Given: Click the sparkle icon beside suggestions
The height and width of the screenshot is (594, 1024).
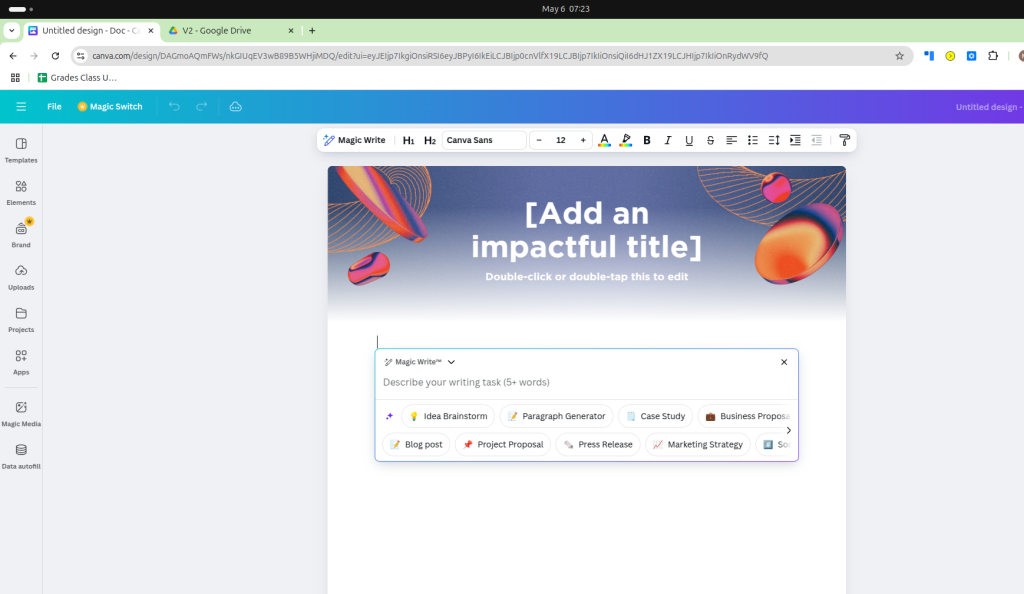Looking at the screenshot, I should 389,416.
